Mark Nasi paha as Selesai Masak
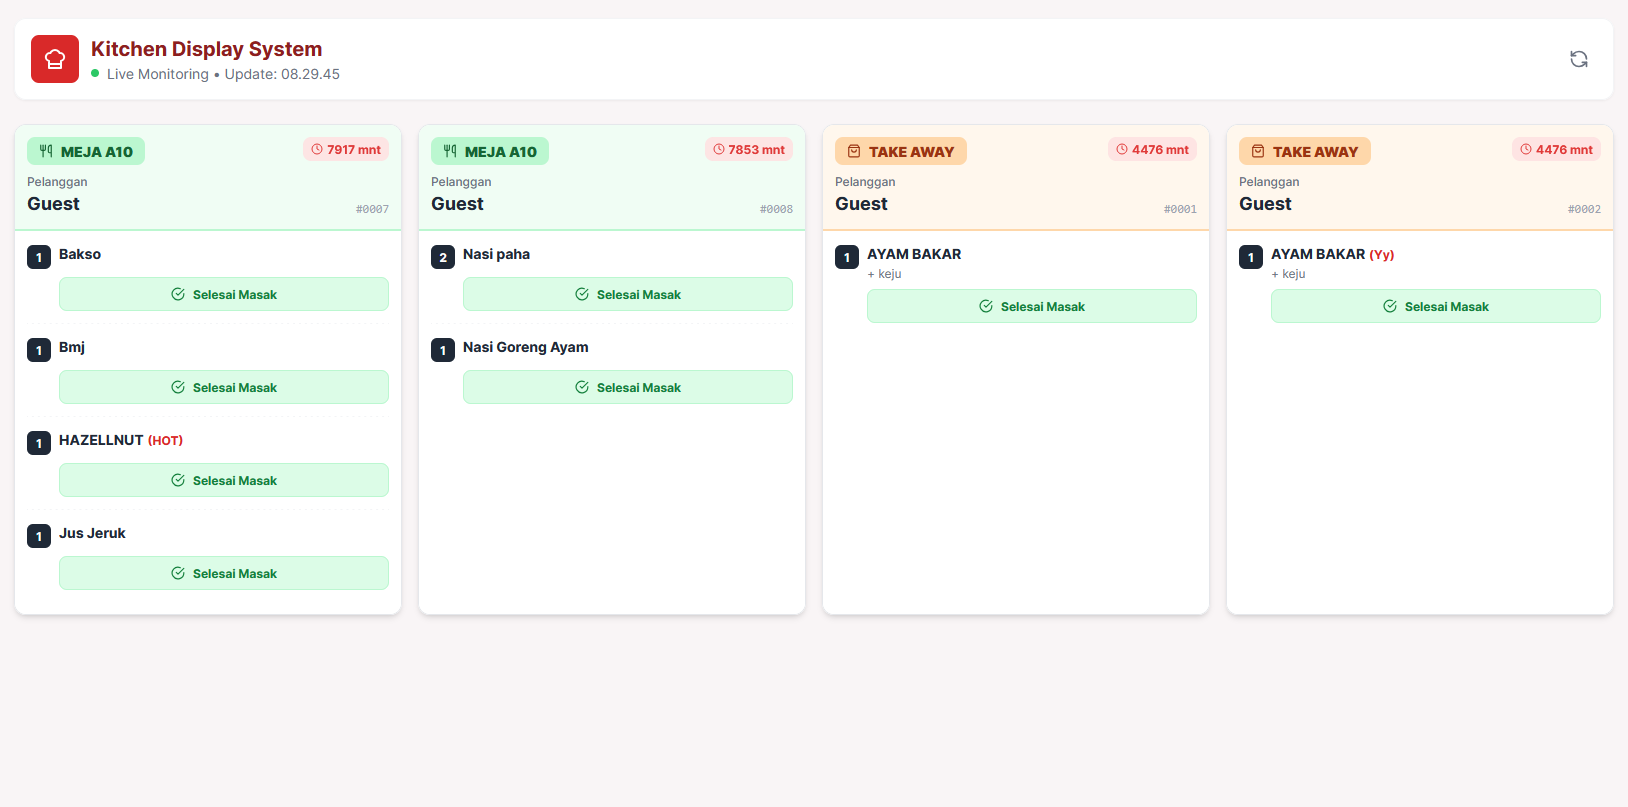Image resolution: width=1628 pixels, height=807 pixels. pyautogui.click(x=628, y=294)
